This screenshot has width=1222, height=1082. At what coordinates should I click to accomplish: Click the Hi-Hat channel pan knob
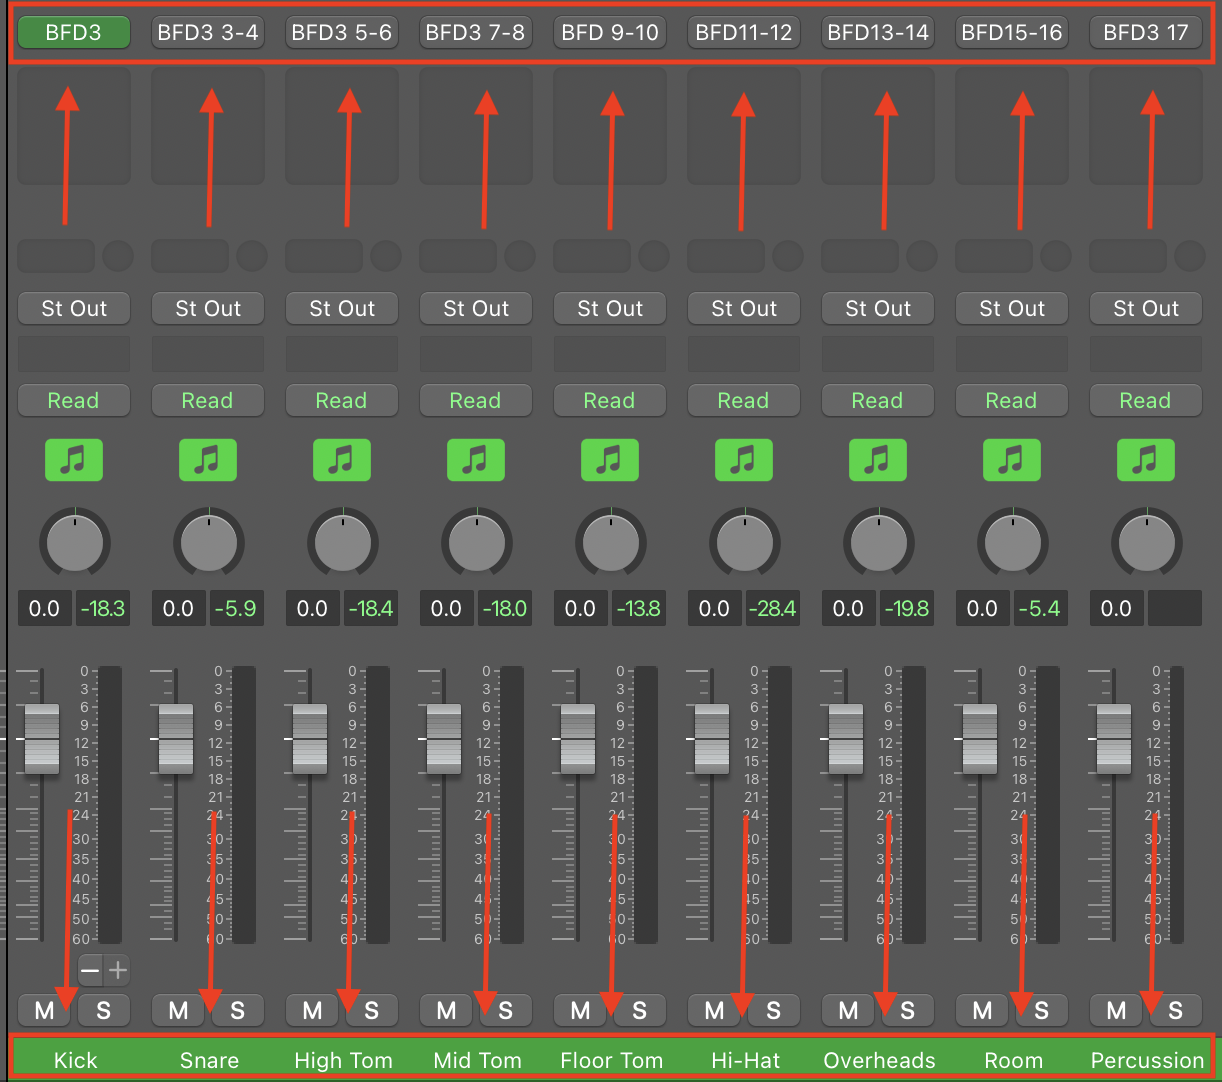745,543
